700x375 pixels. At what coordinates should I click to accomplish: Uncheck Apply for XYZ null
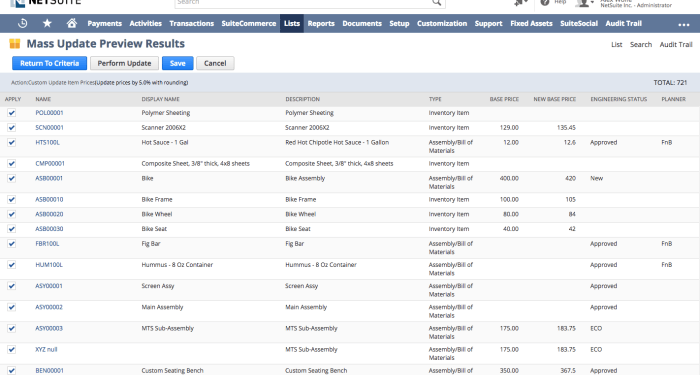click(12, 350)
